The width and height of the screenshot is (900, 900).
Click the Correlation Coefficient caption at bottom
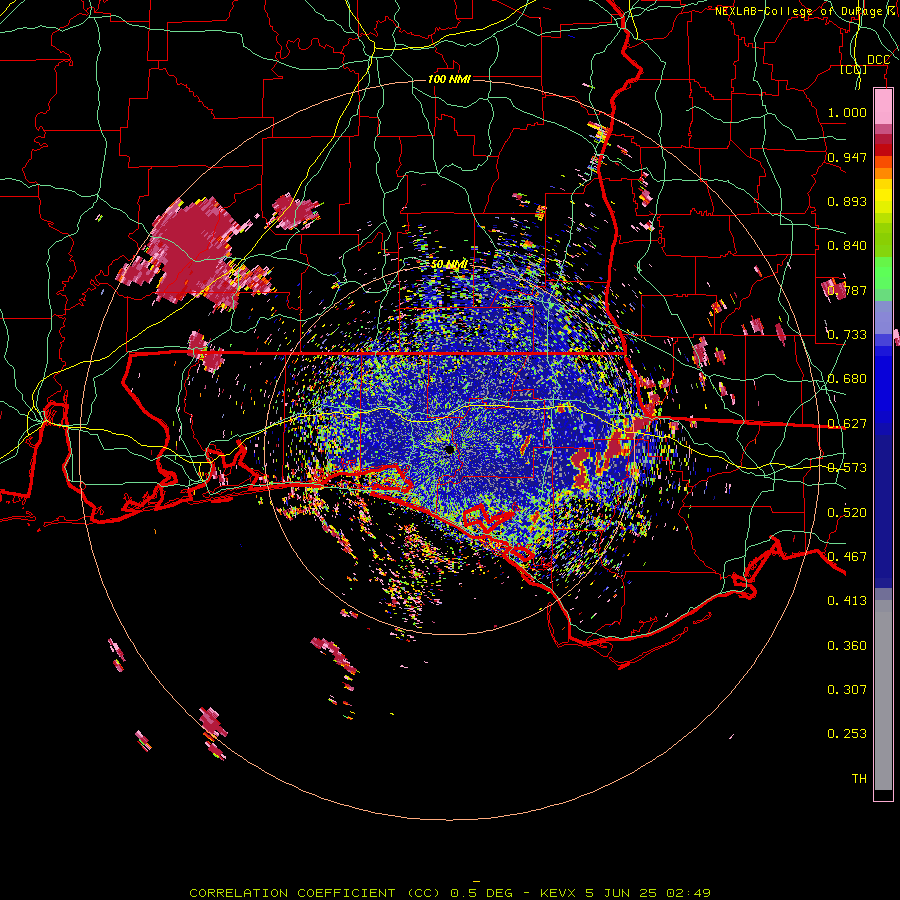pyautogui.click(x=450, y=893)
